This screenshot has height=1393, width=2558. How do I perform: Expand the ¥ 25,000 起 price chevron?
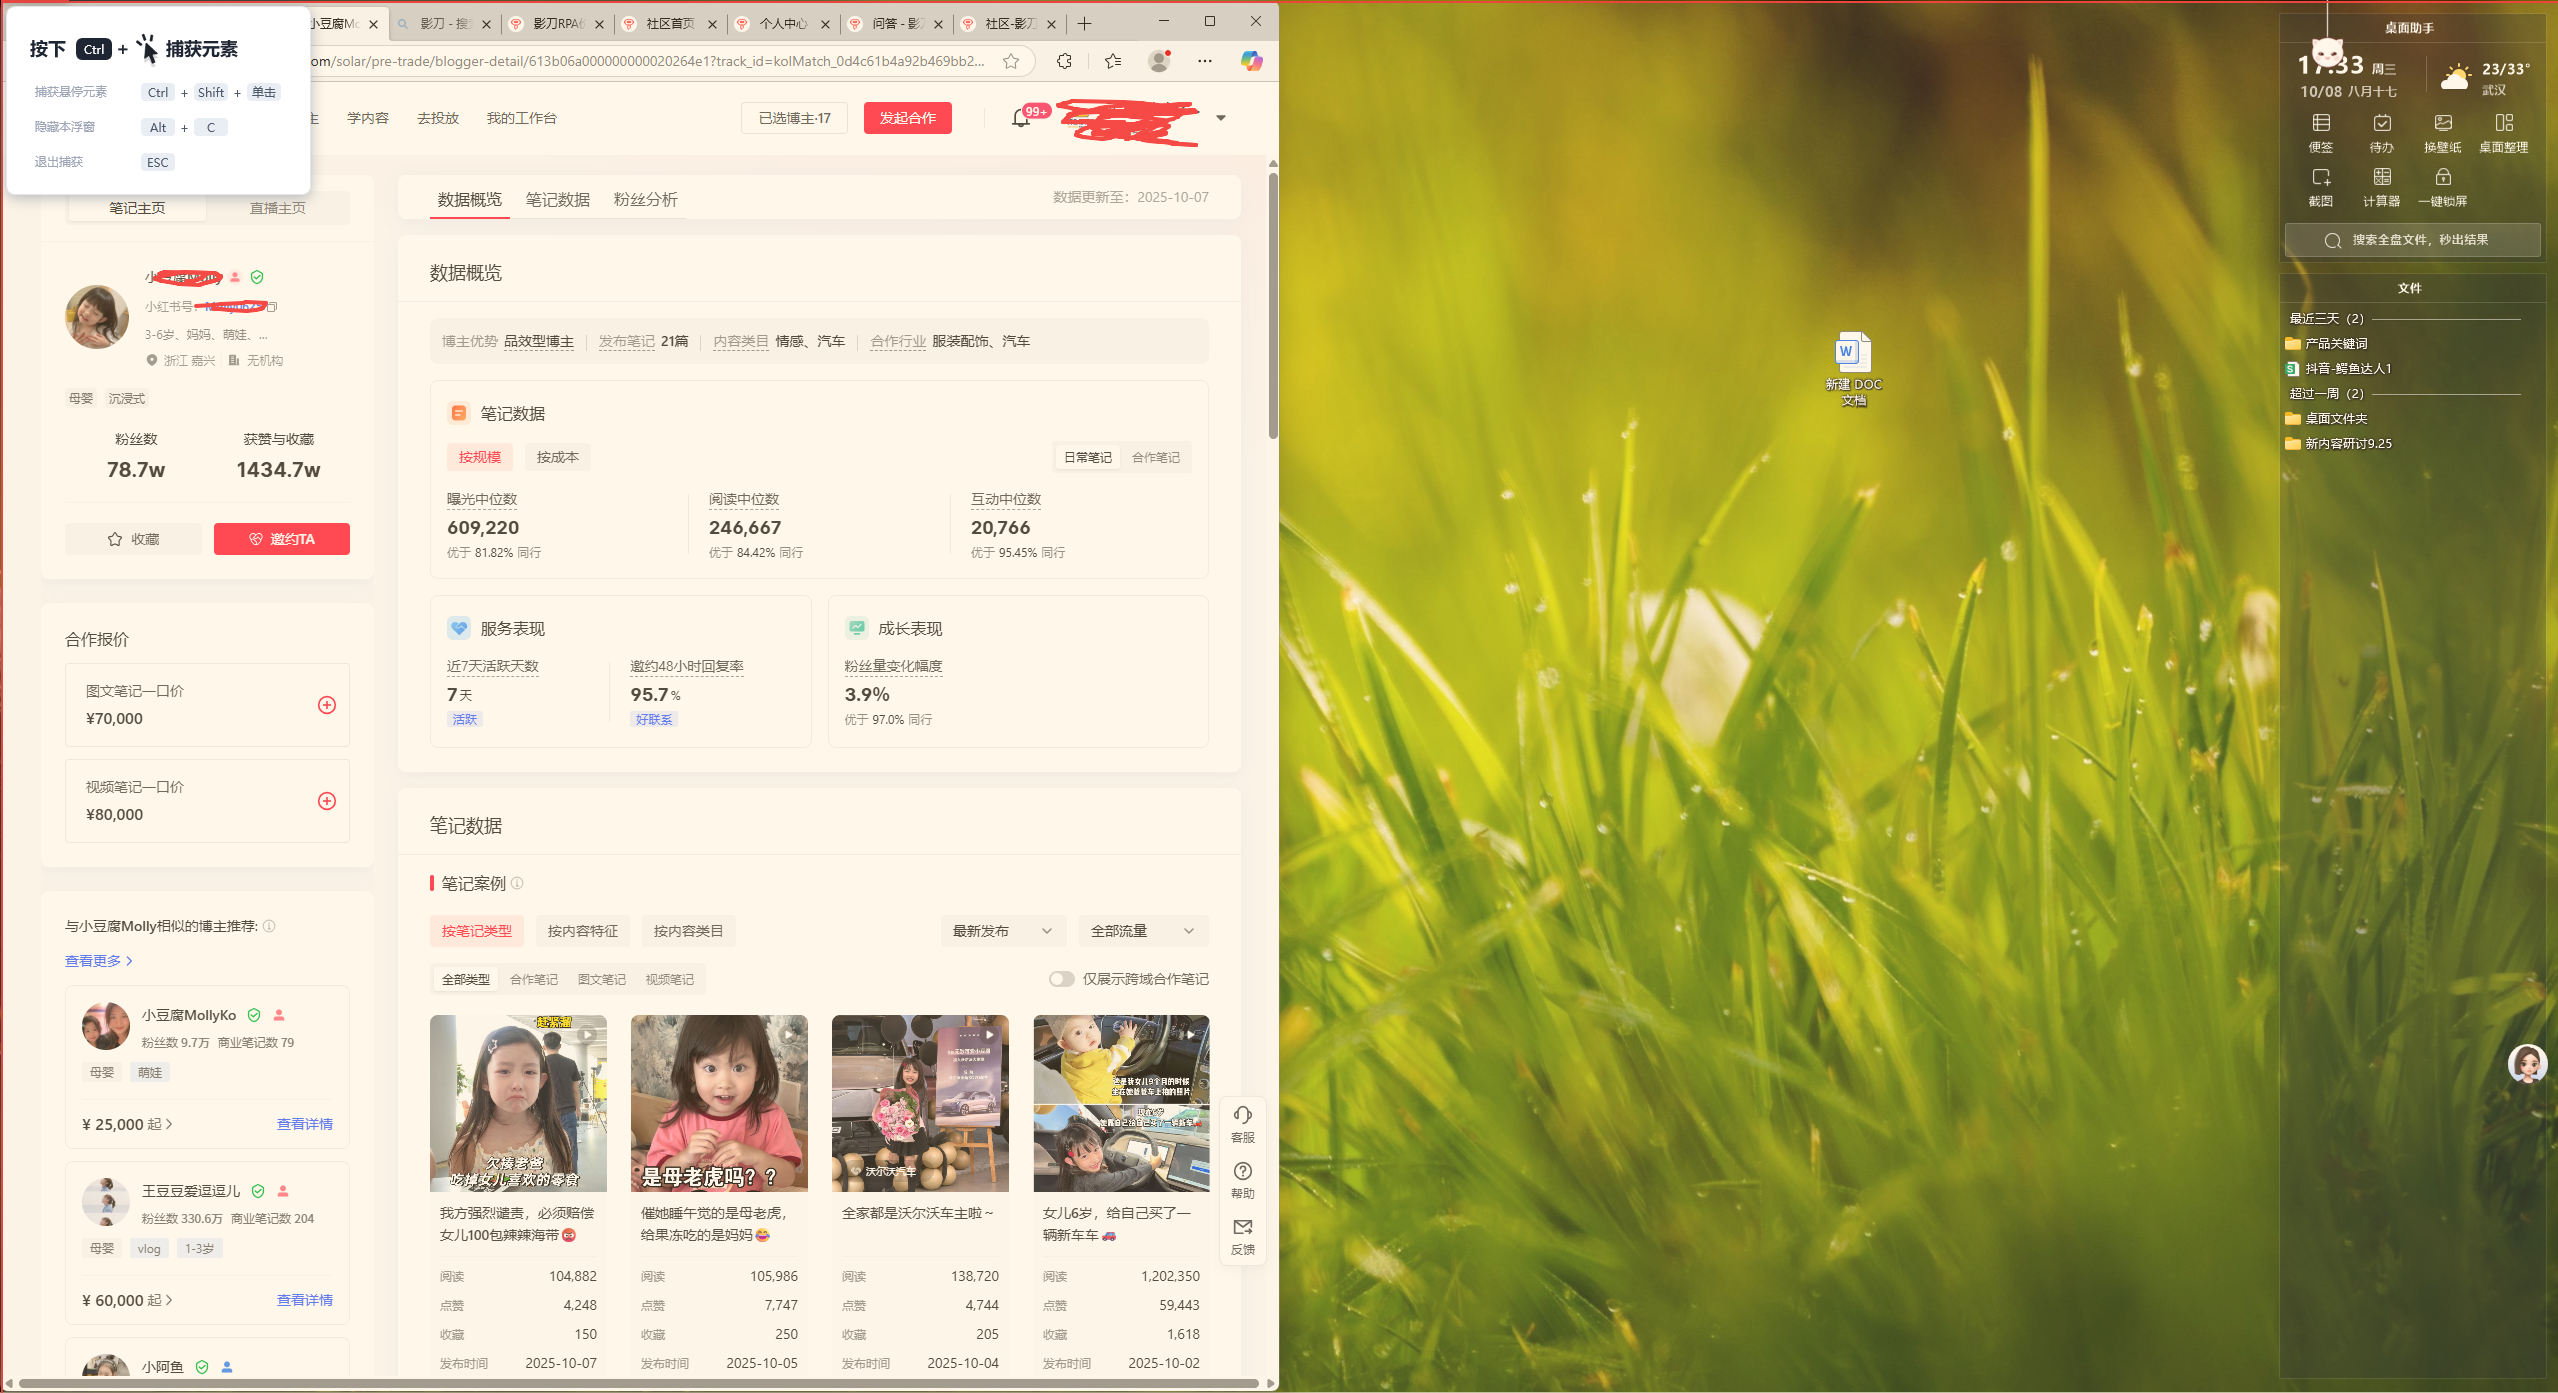[x=169, y=1124]
